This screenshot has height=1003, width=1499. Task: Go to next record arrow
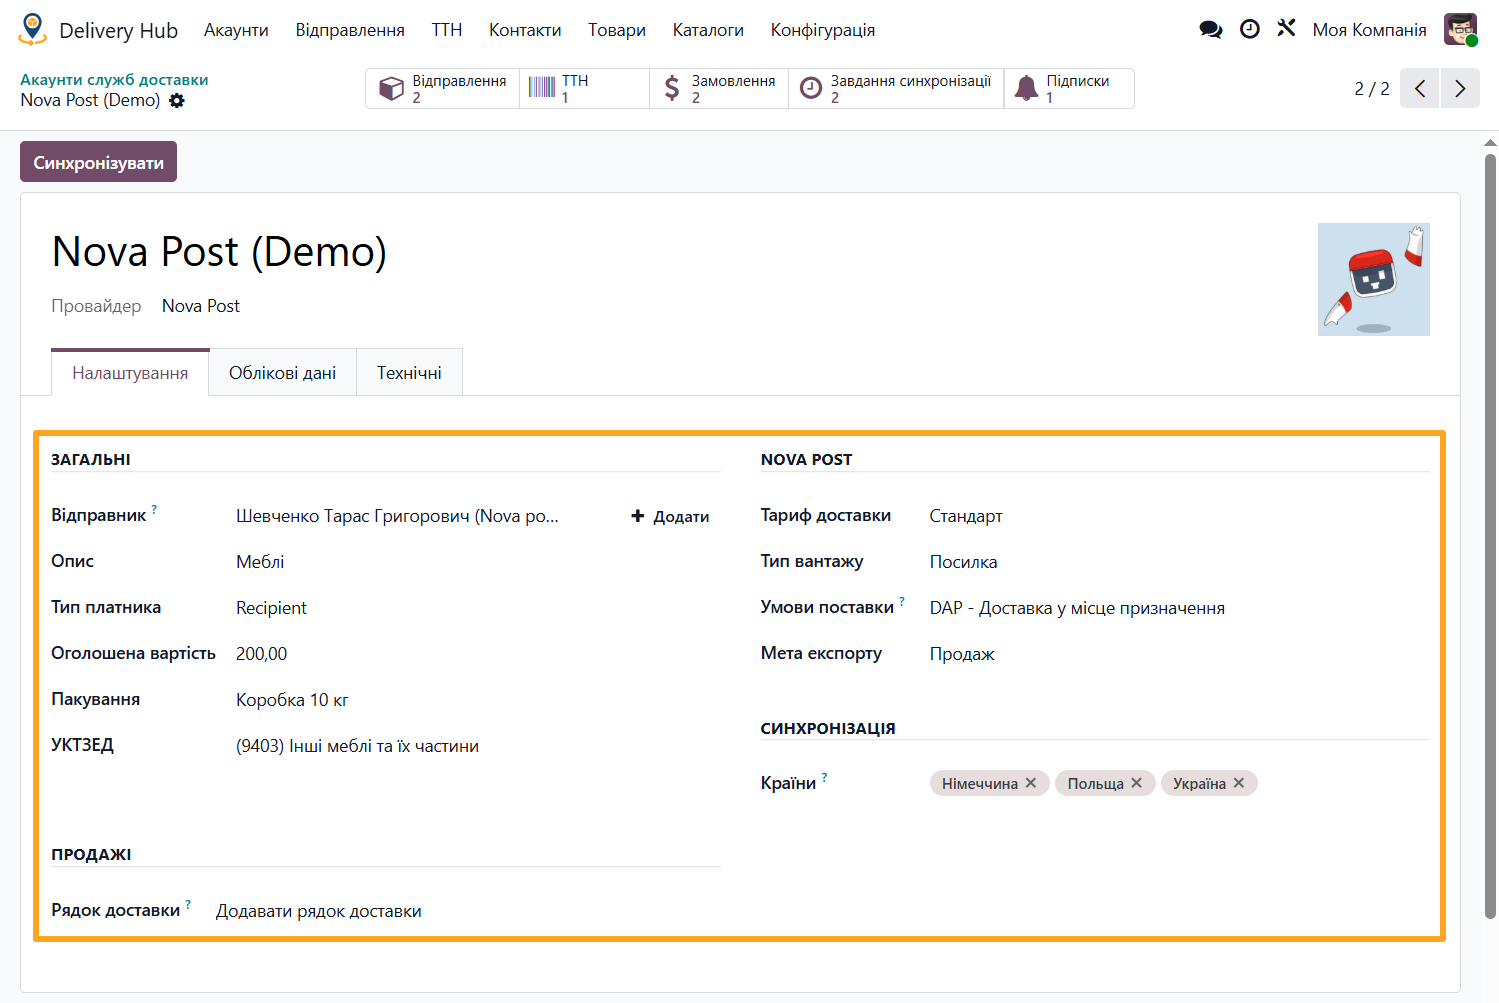pos(1460,88)
